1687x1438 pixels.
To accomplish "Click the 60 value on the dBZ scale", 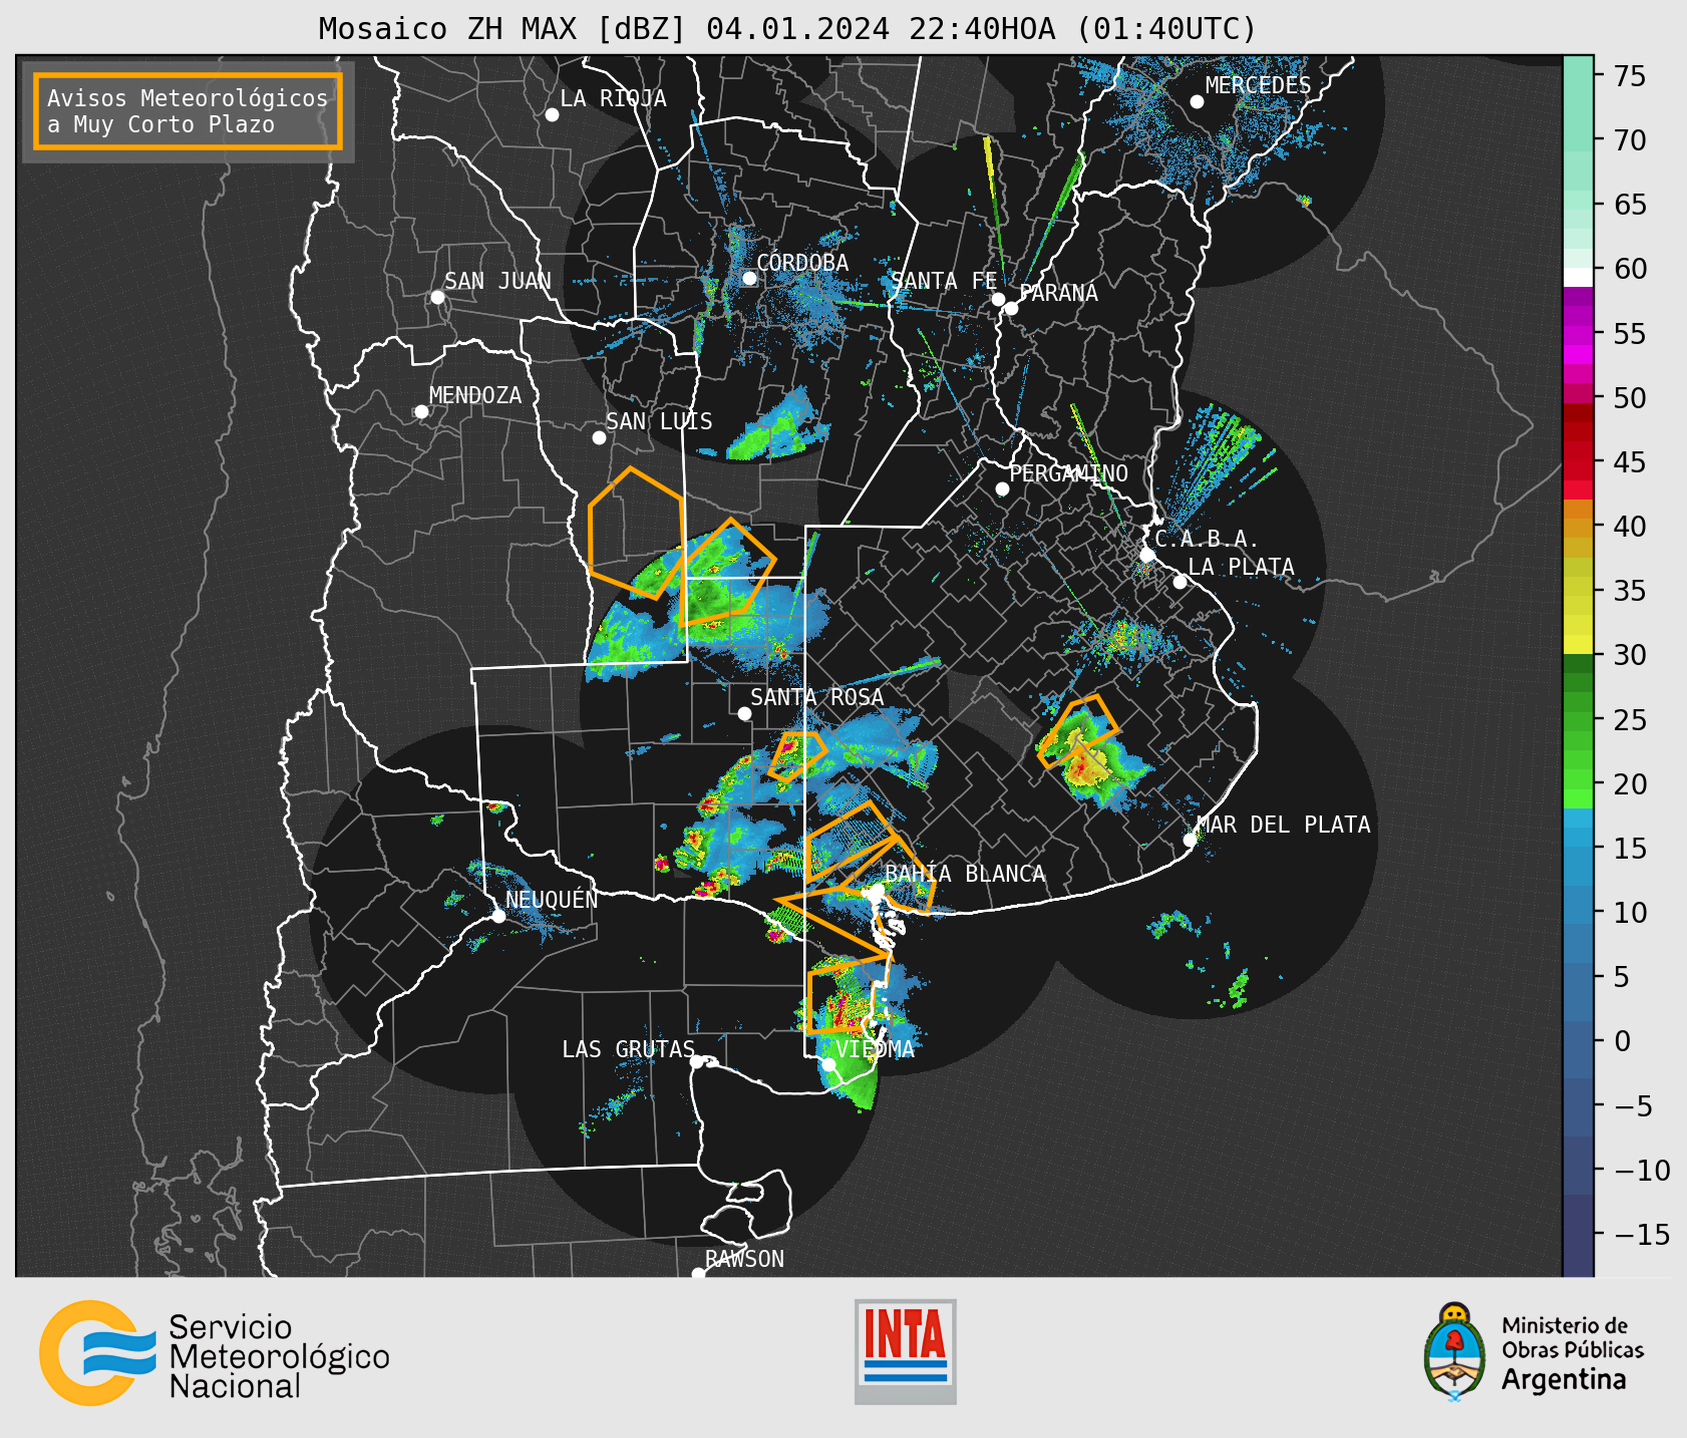I will [1629, 269].
